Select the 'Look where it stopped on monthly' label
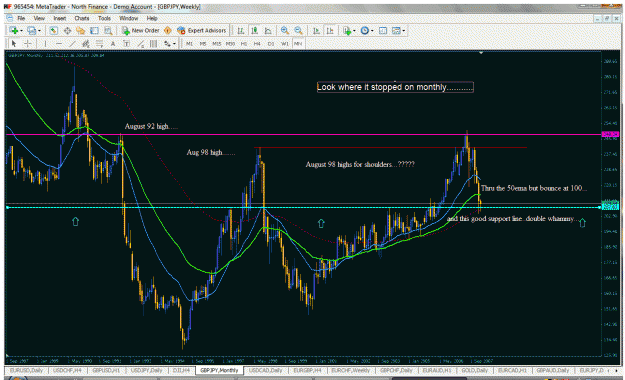This screenshot has width=625, height=380. (x=395, y=87)
